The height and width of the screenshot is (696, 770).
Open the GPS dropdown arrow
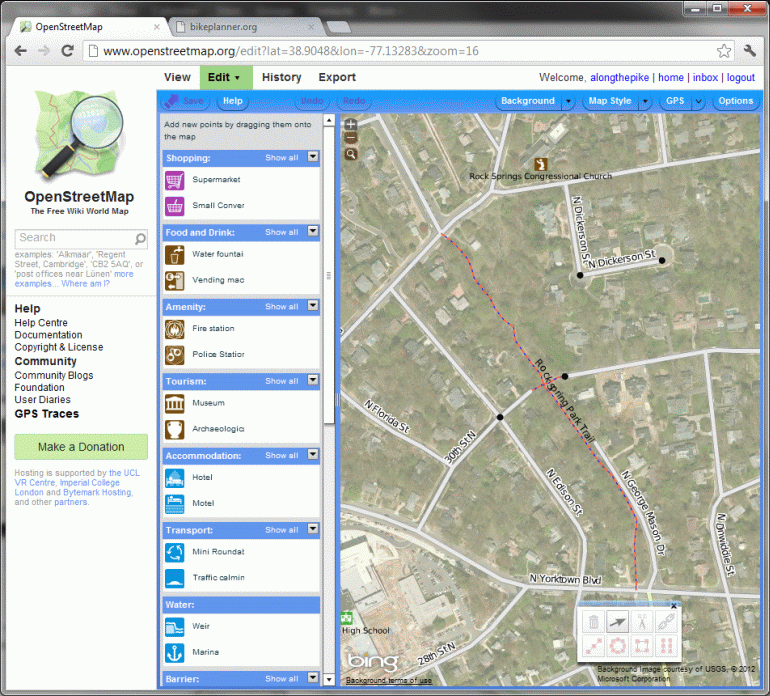pyautogui.click(x=698, y=102)
